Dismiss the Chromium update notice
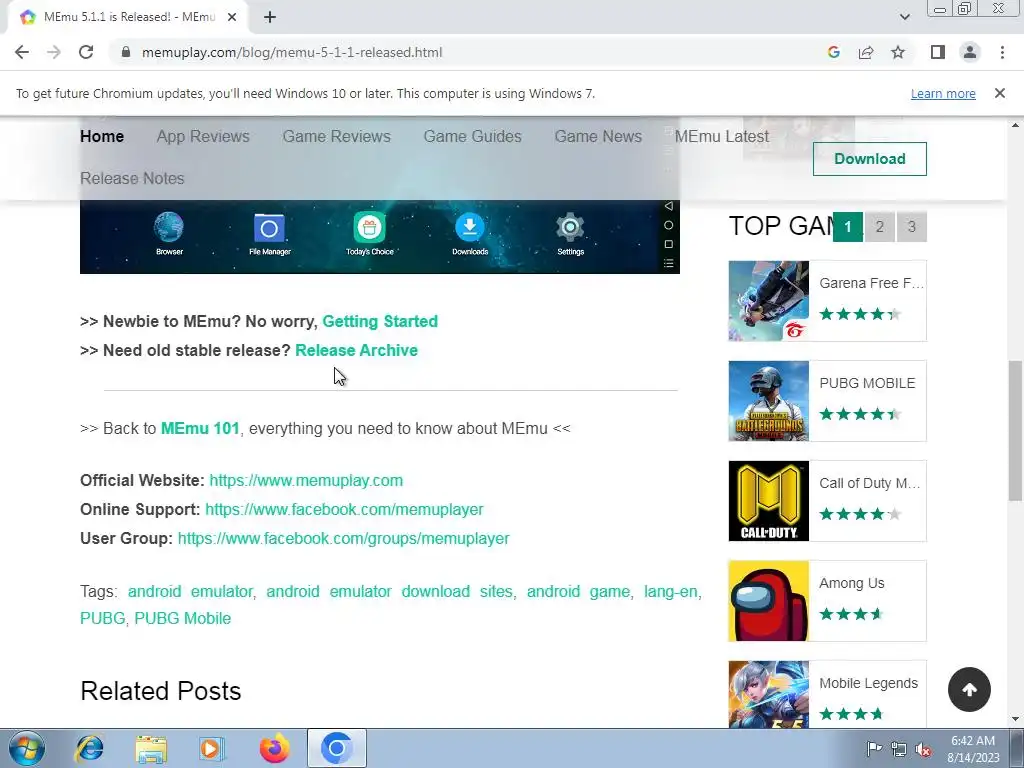The height and width of the screenshot is (768, 1024). 999,93
